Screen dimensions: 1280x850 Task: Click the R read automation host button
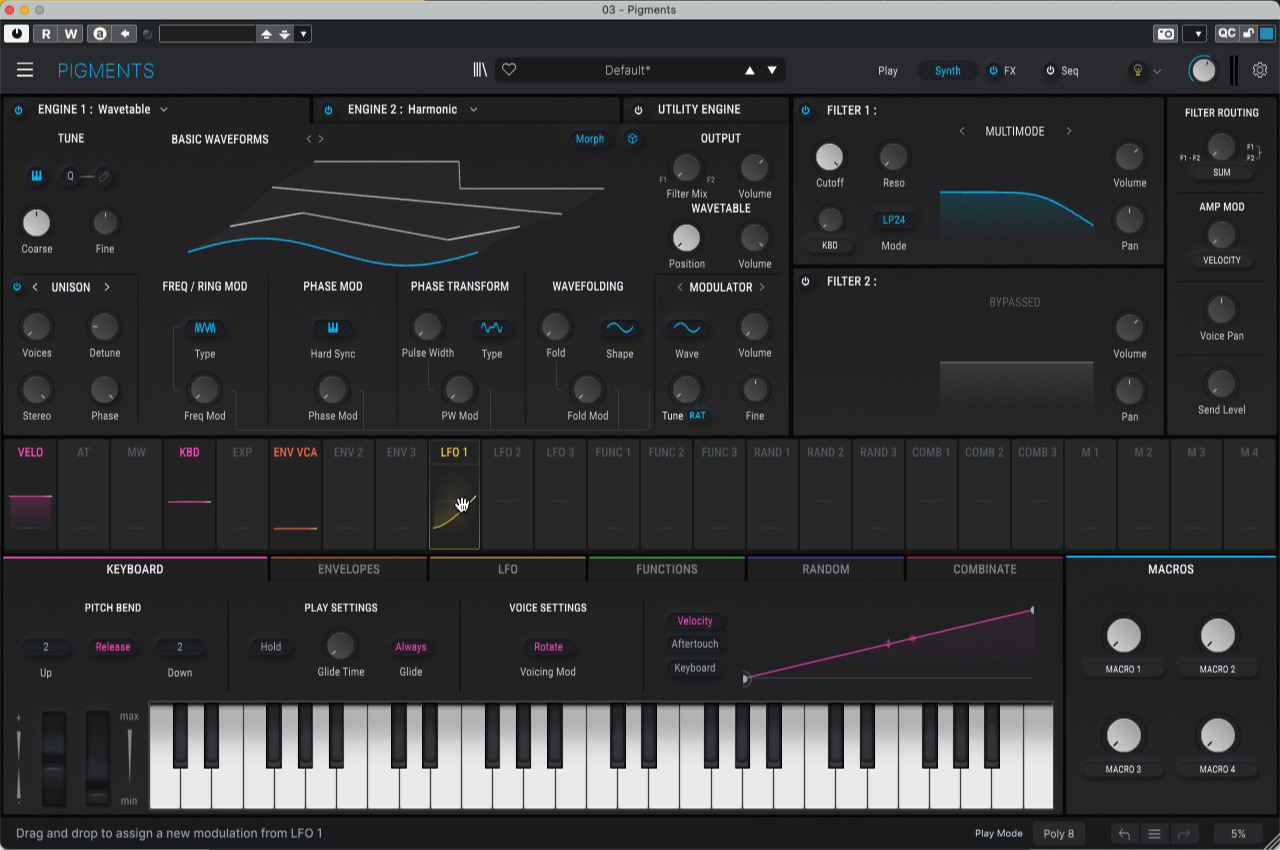click(46, 34)
